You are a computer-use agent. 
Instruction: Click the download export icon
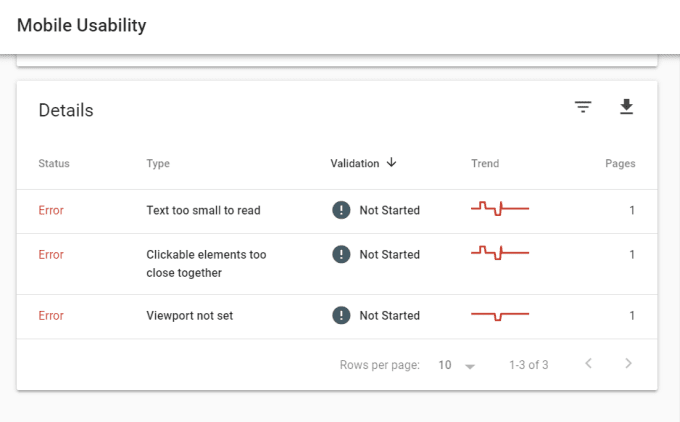[627, 107]
